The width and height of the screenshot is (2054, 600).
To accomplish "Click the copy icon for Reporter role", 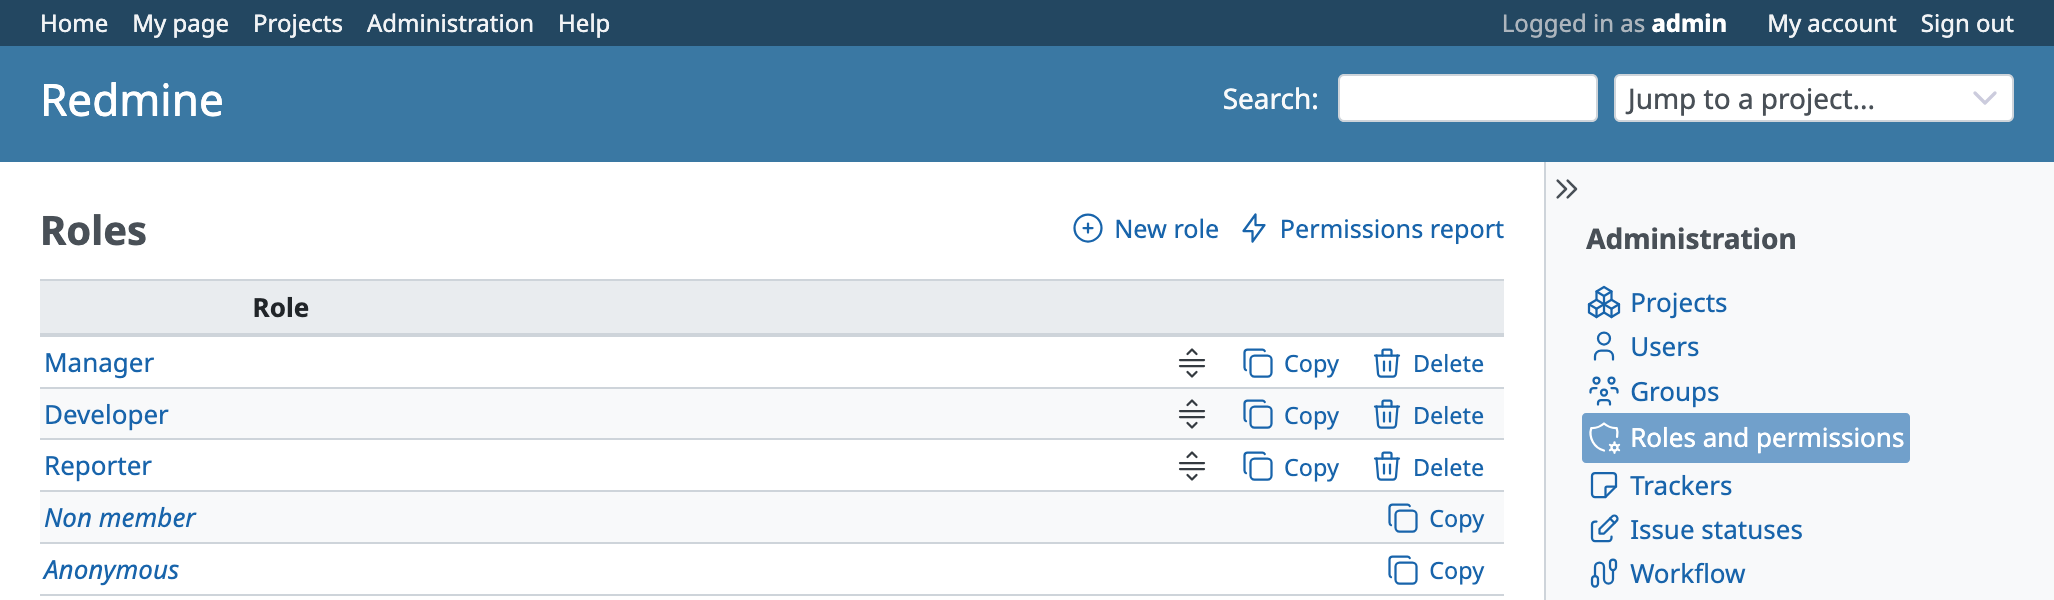I will pos(1257,467).
